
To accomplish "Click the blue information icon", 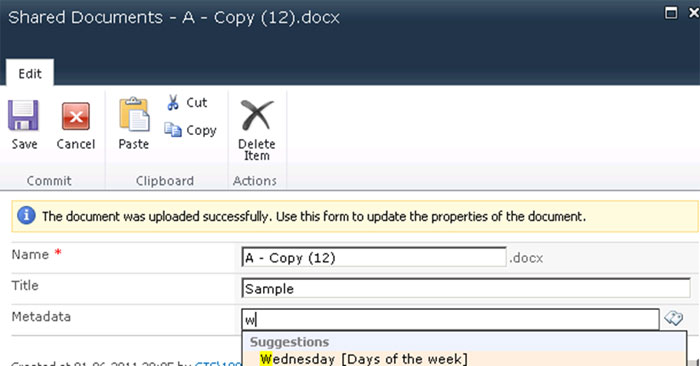I will click(26, 216).
